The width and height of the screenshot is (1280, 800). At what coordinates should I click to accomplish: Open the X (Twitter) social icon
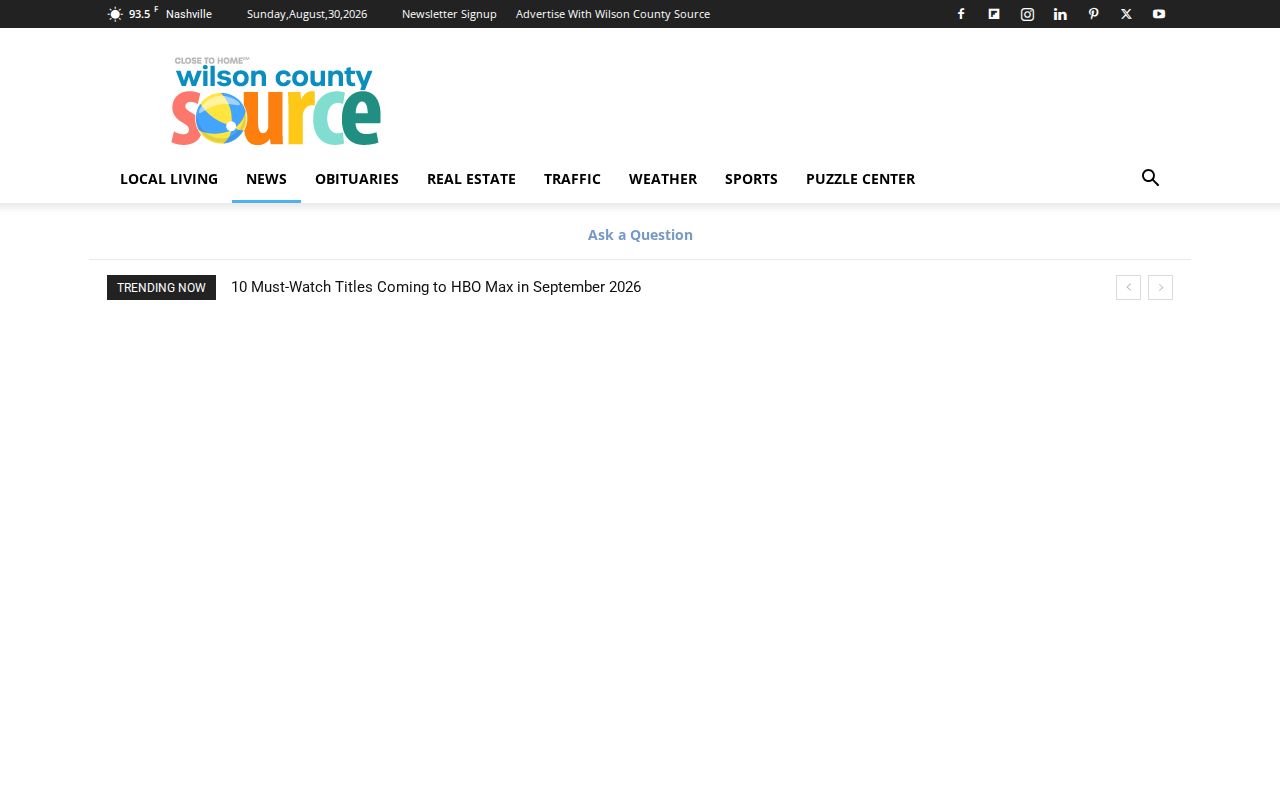tap(1126, 14)
